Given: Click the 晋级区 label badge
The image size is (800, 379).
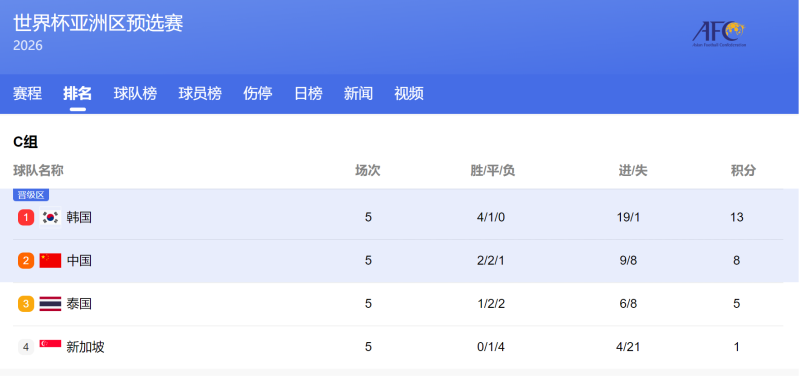Looking at the screenshot, I should click(31, 195).
